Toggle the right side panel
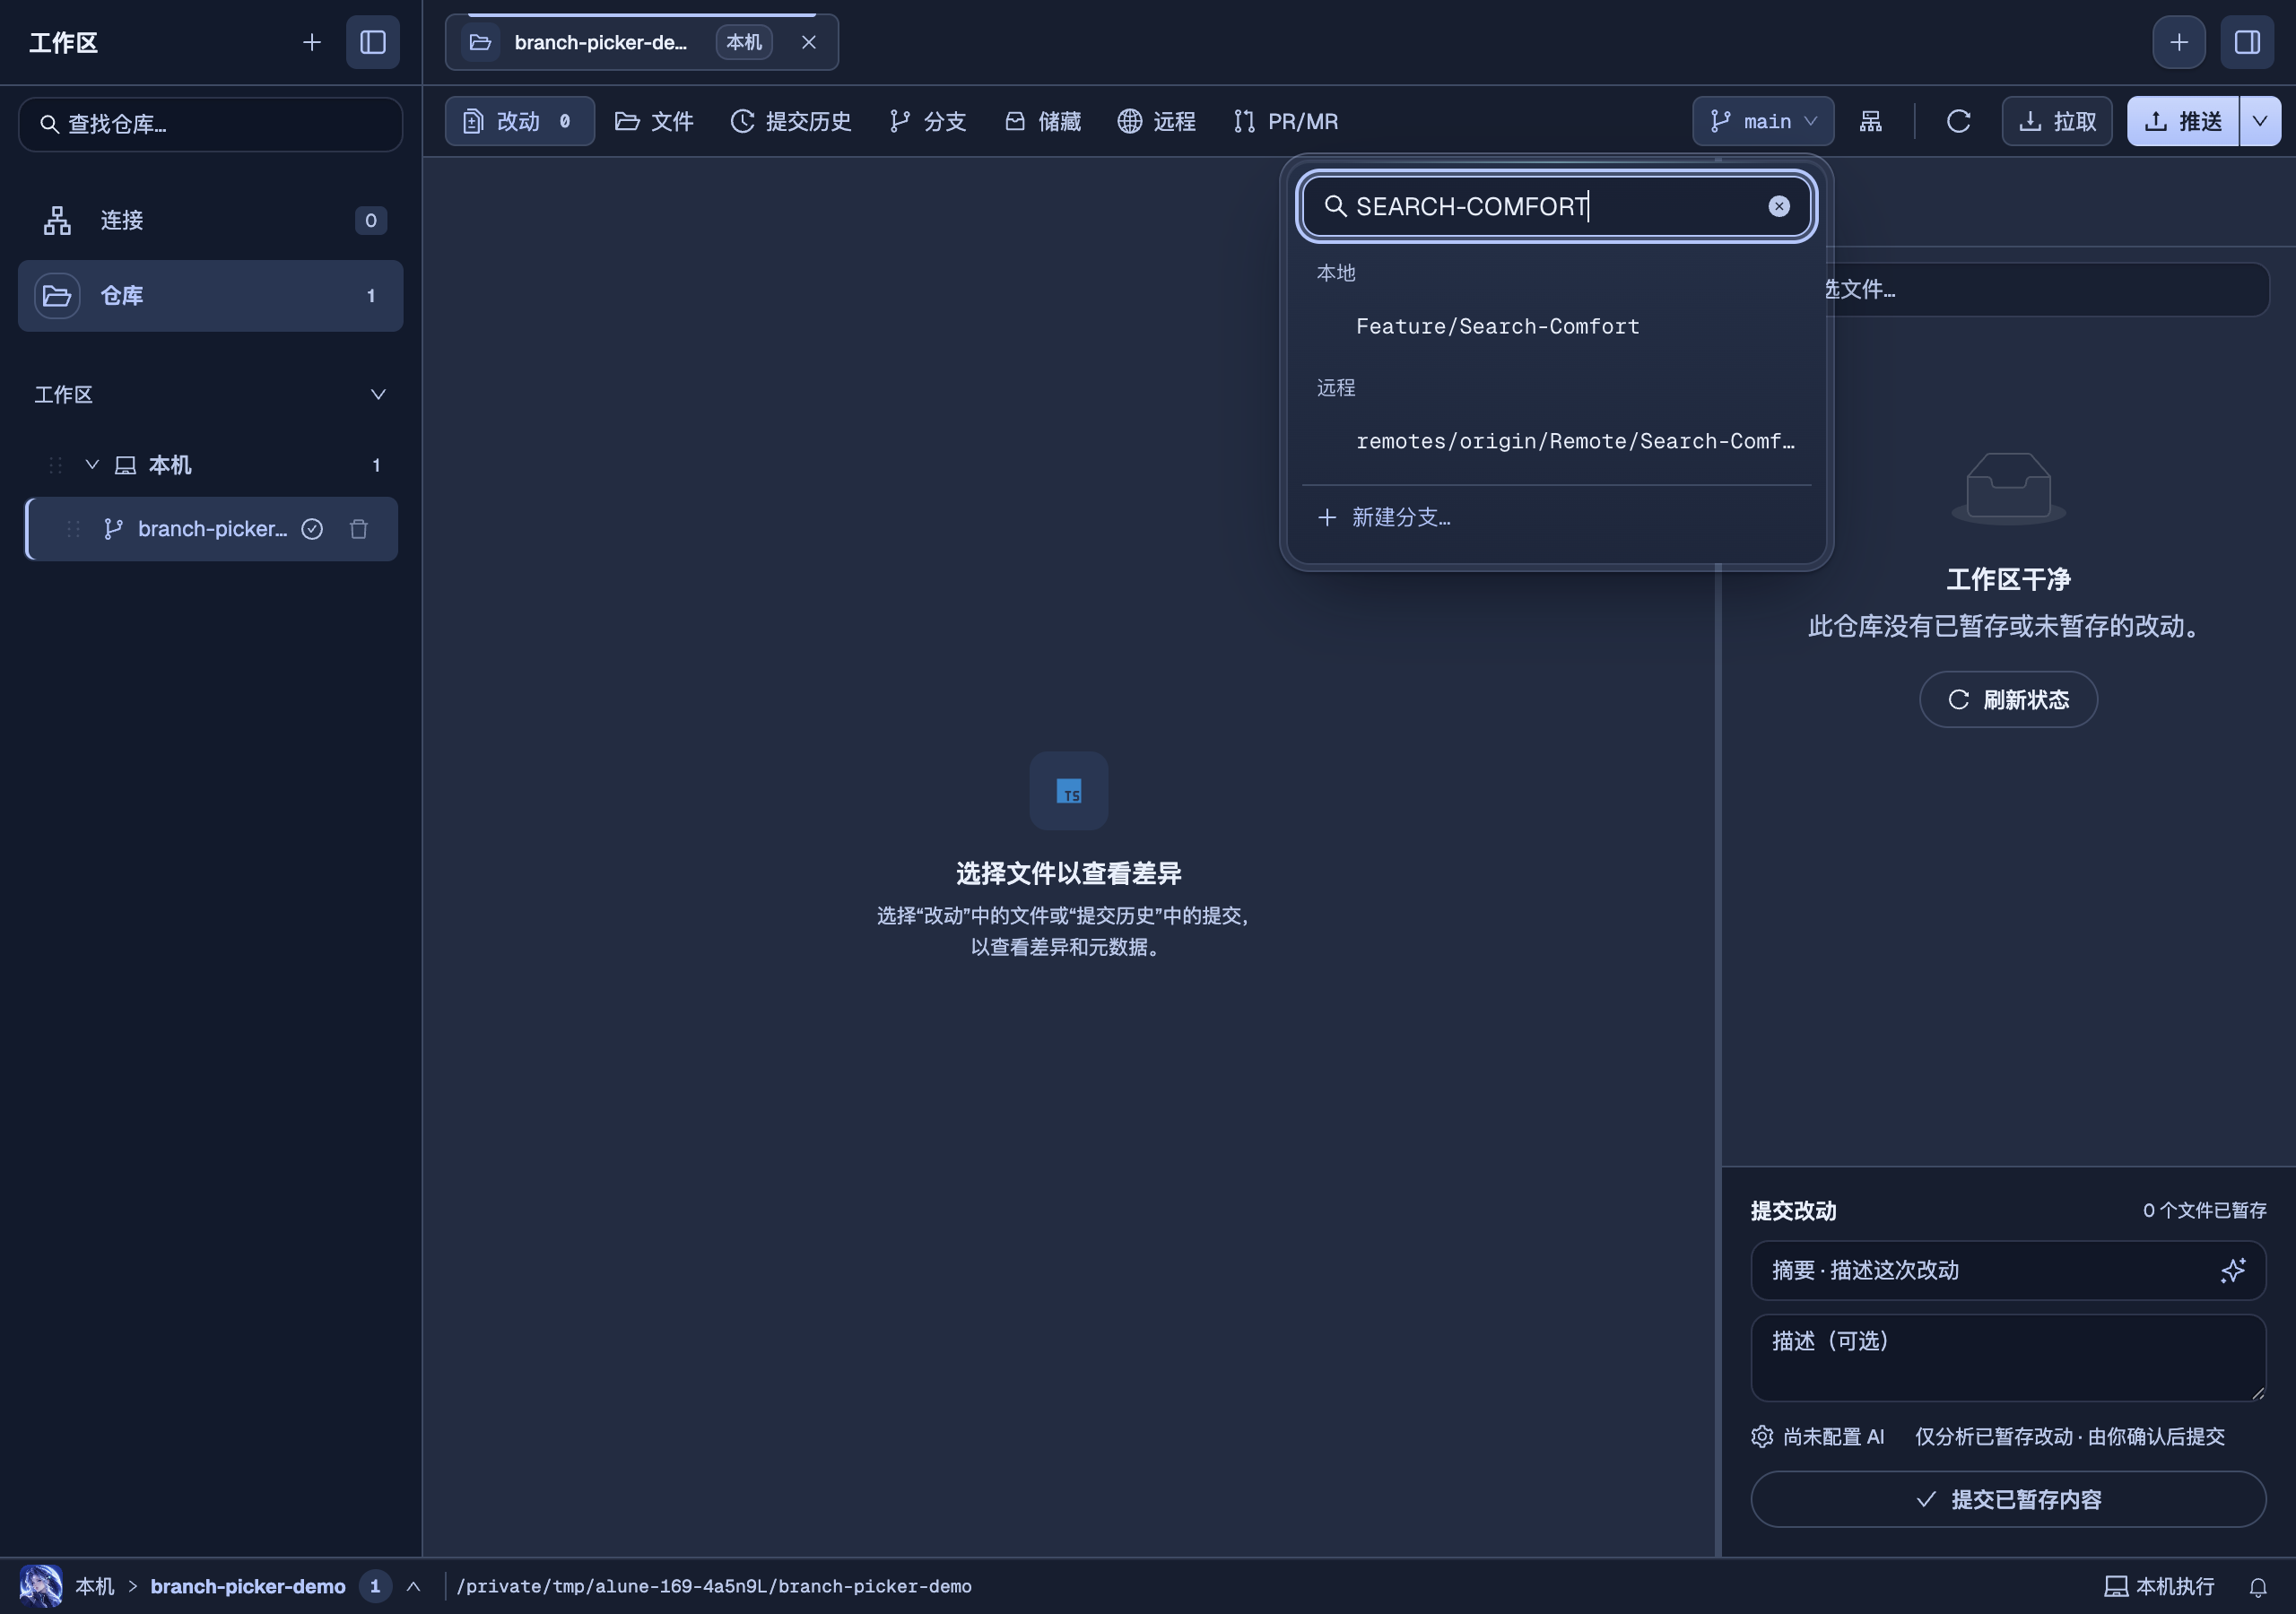 pos(2247,42)
